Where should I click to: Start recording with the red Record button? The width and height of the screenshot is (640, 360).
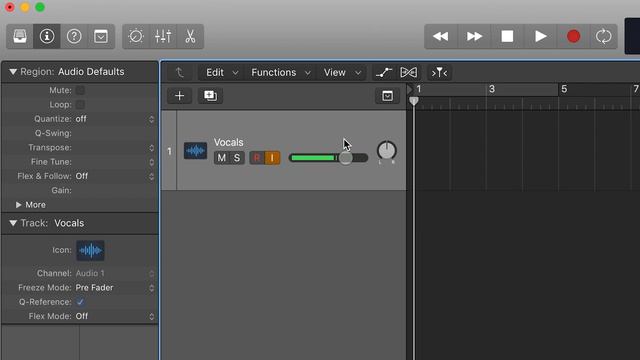(573, 37)
